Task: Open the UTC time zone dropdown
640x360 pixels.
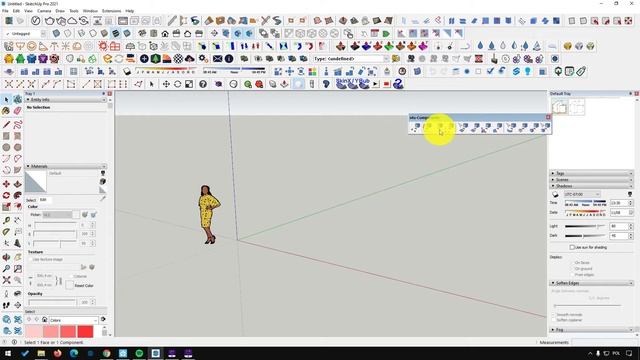Action: coord(582,194)
